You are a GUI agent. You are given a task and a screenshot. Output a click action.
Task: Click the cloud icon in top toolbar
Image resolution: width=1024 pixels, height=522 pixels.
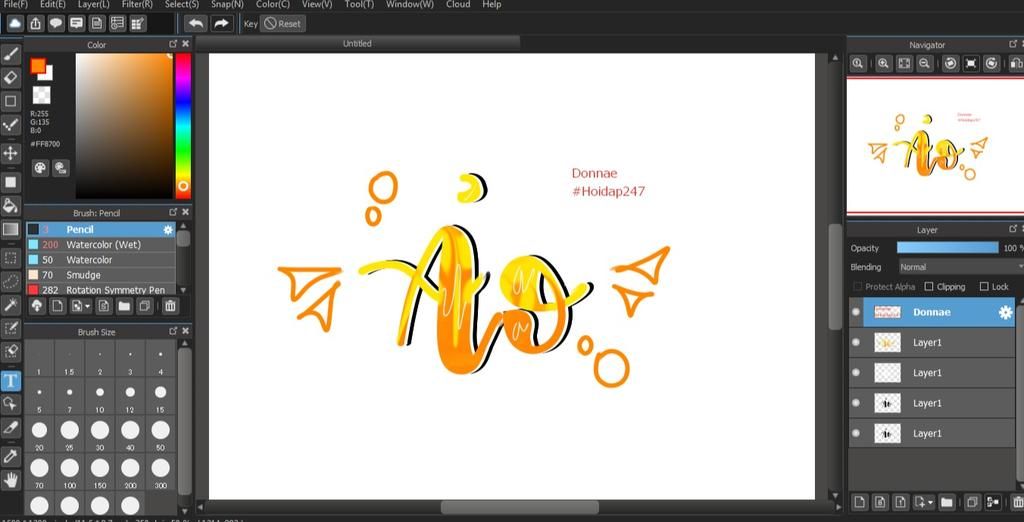tap(14, 24)
